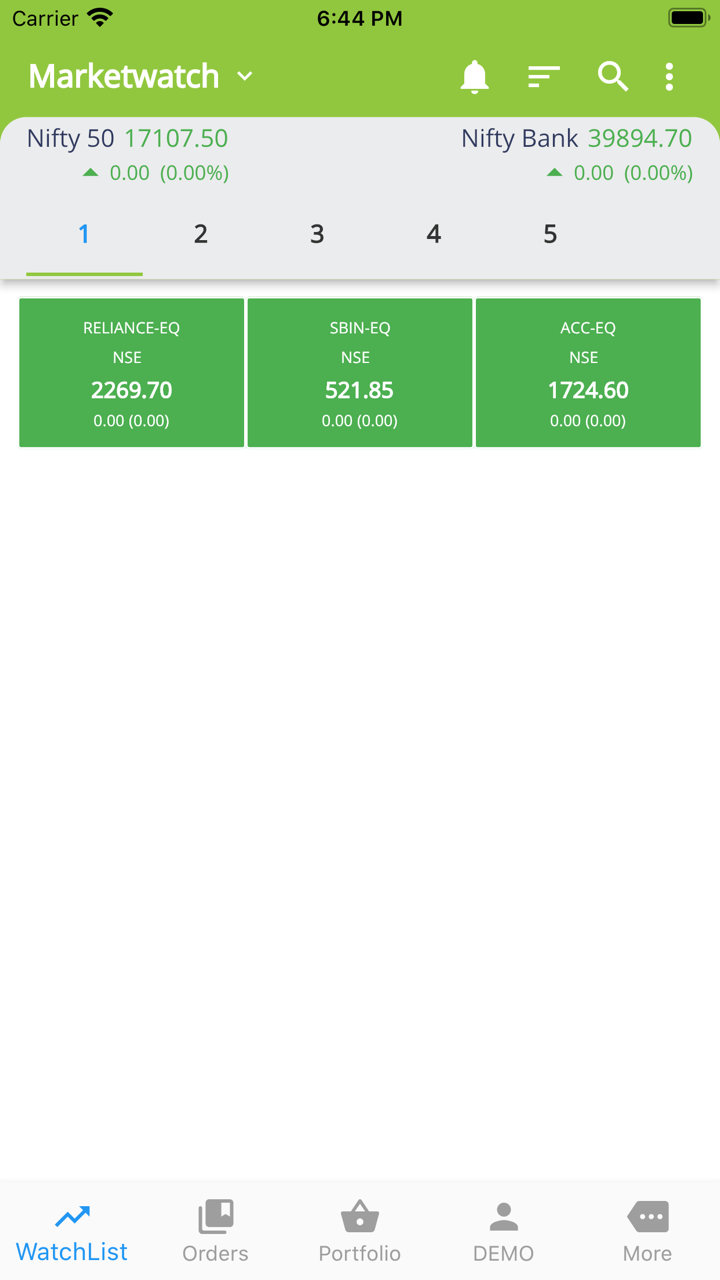This screenshot has width=720, height=1280.
Task: Switch to watchlist tab 1
Action: tap(84, 234)
